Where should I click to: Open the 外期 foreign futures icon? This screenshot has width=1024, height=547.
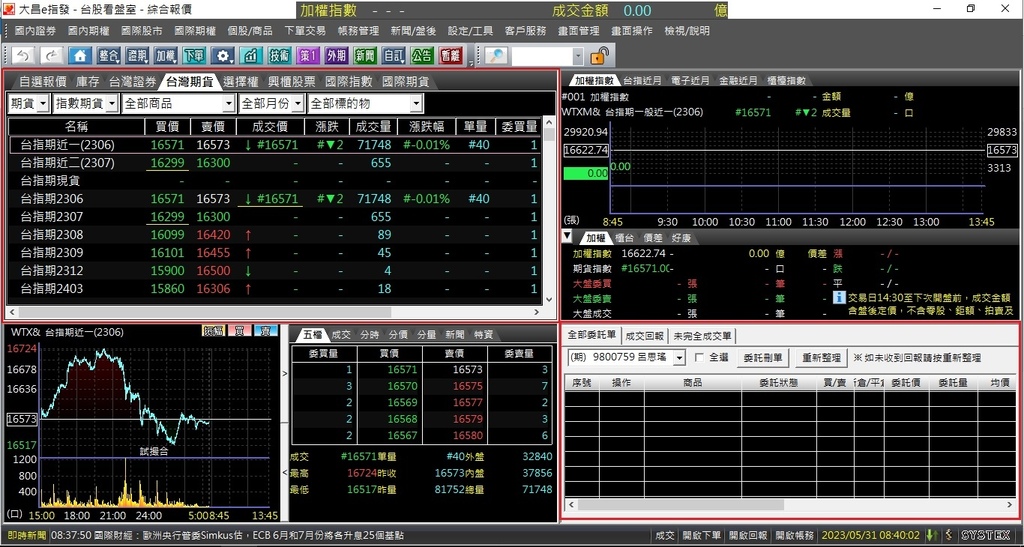tap(336, 55)
